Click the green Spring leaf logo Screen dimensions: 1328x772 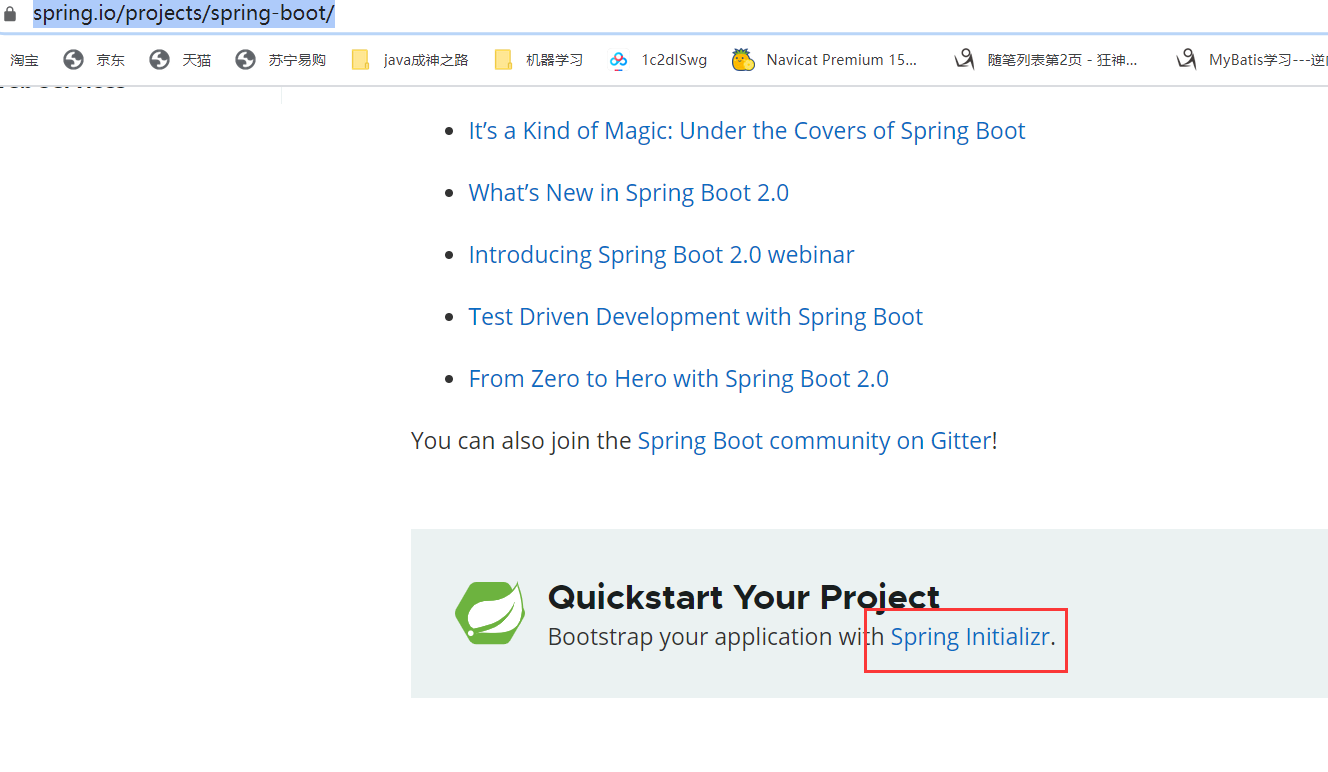click(490, 612)
